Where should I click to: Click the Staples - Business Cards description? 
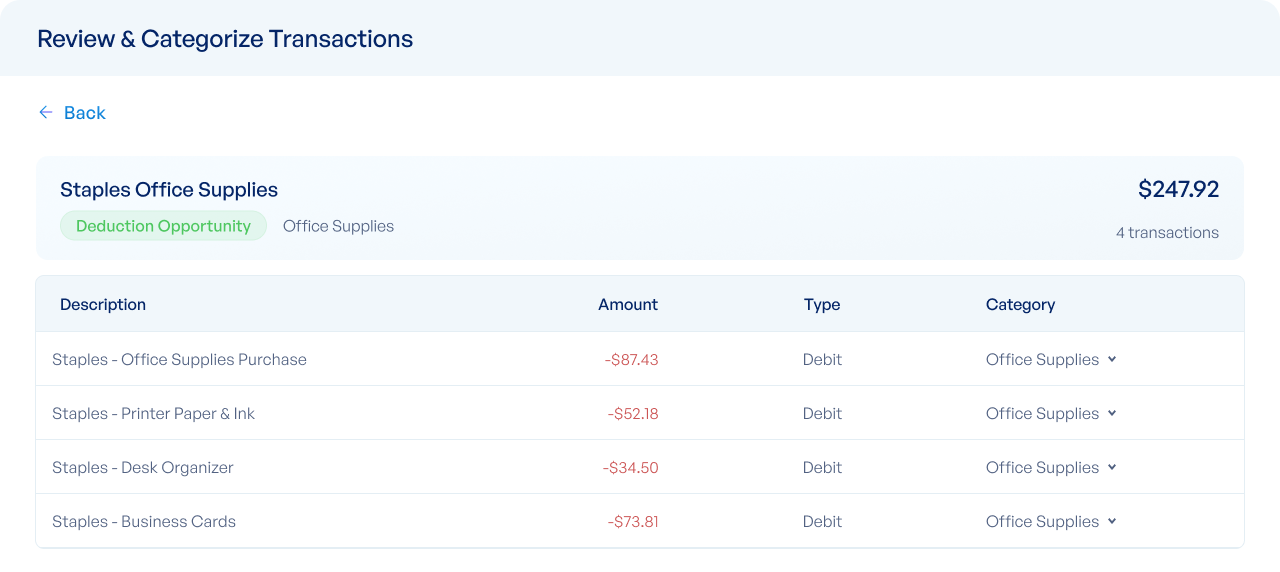(x=144, y=522)
